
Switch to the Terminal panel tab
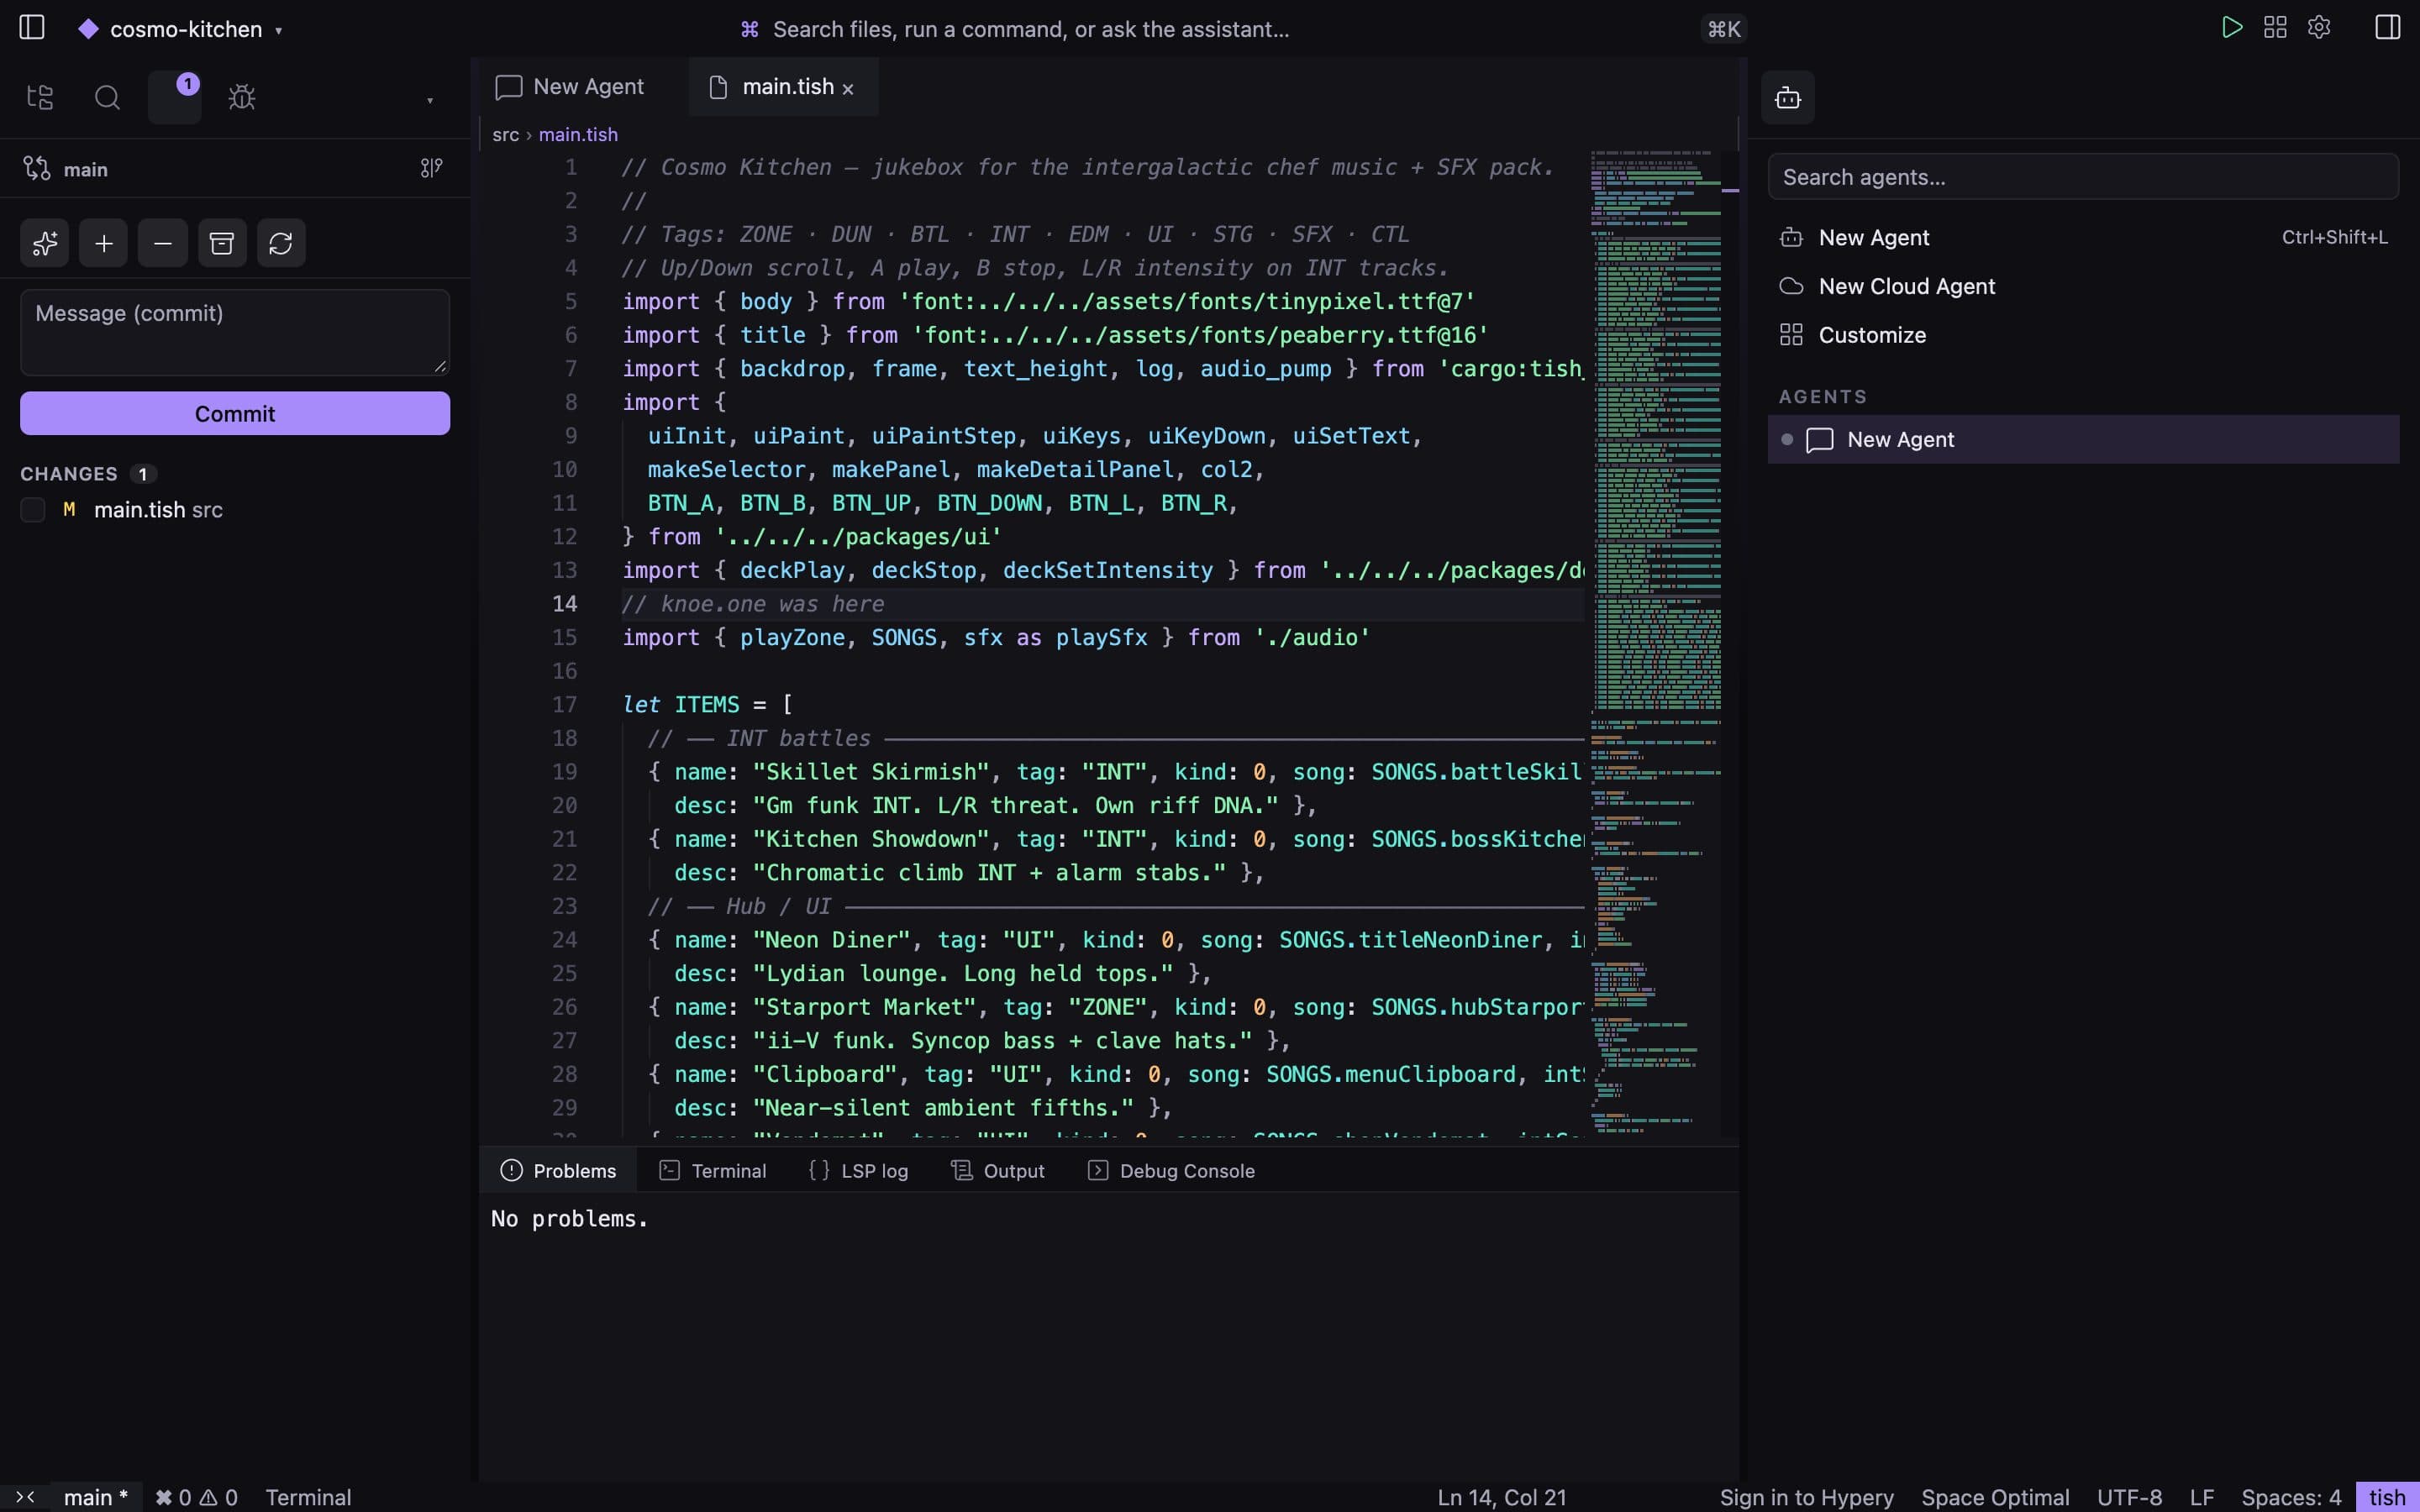(712, 1170)
